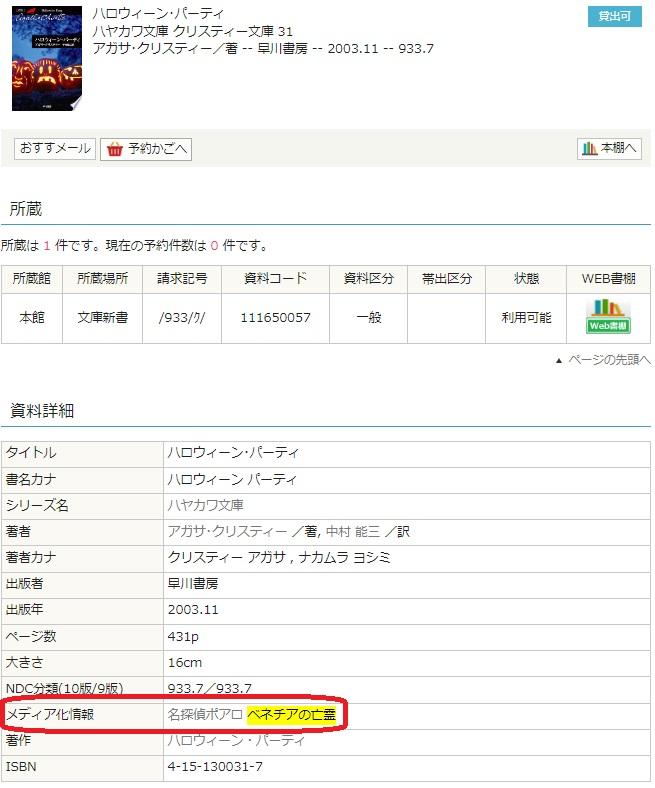This screenshot has width=655, height=788.
Task: Click the 請求記号 column header
Action: coord(182,279)
